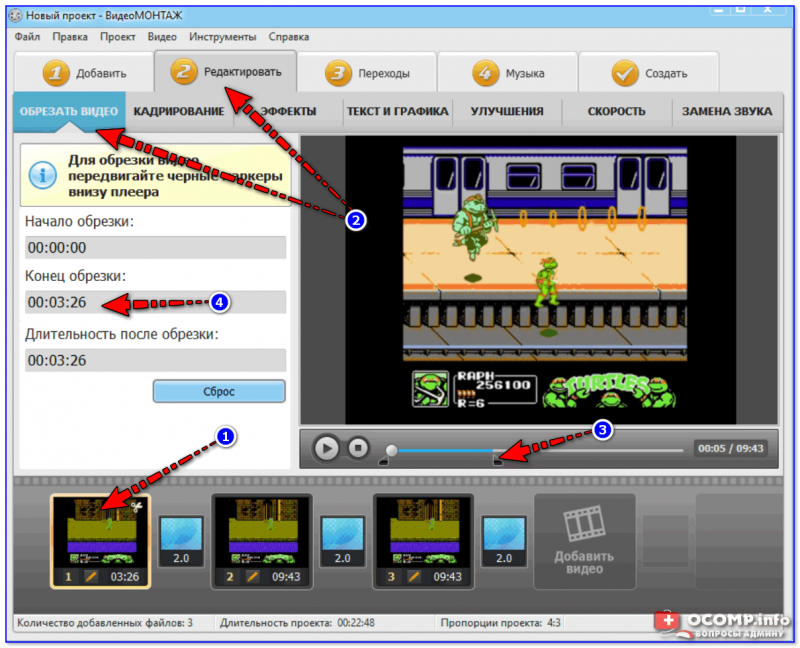Select clip 2 thumbnail in timeline
The width and height of the screenshot is (800, 648).
click(262, 541)
